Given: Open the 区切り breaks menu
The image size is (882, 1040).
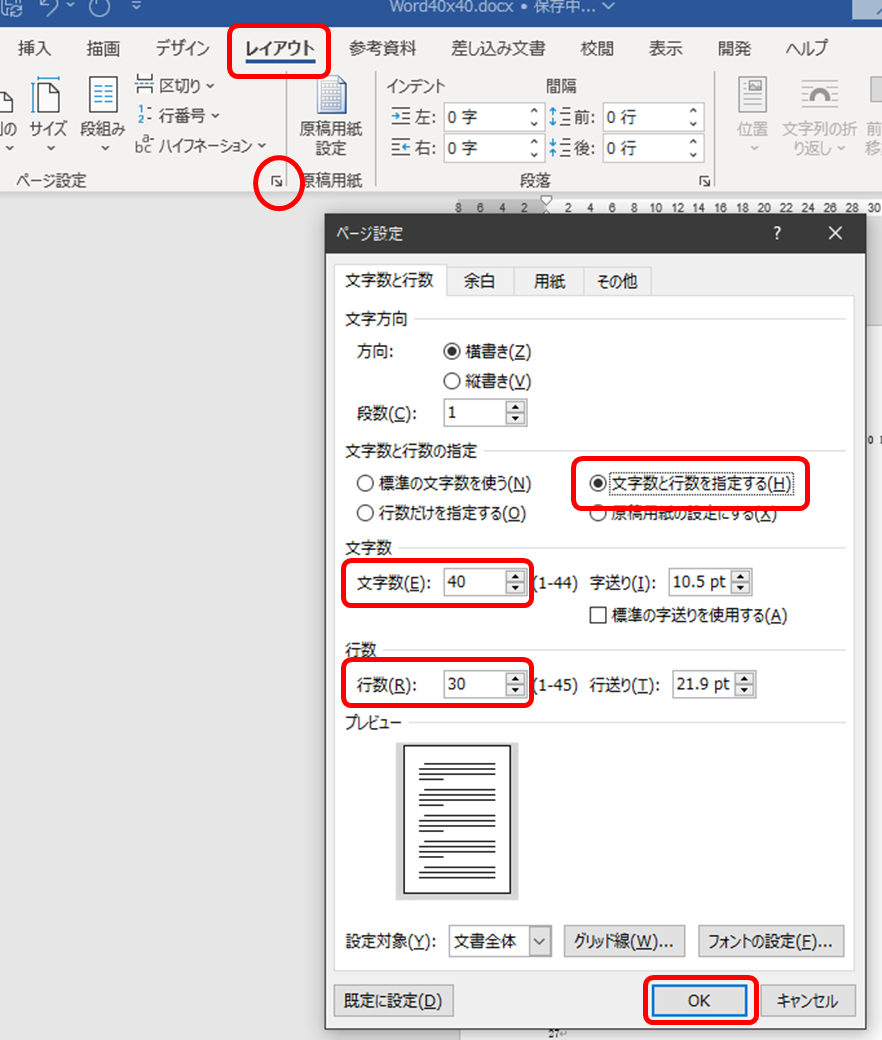Looking at the screenshot, I should (x=175, y=86).
